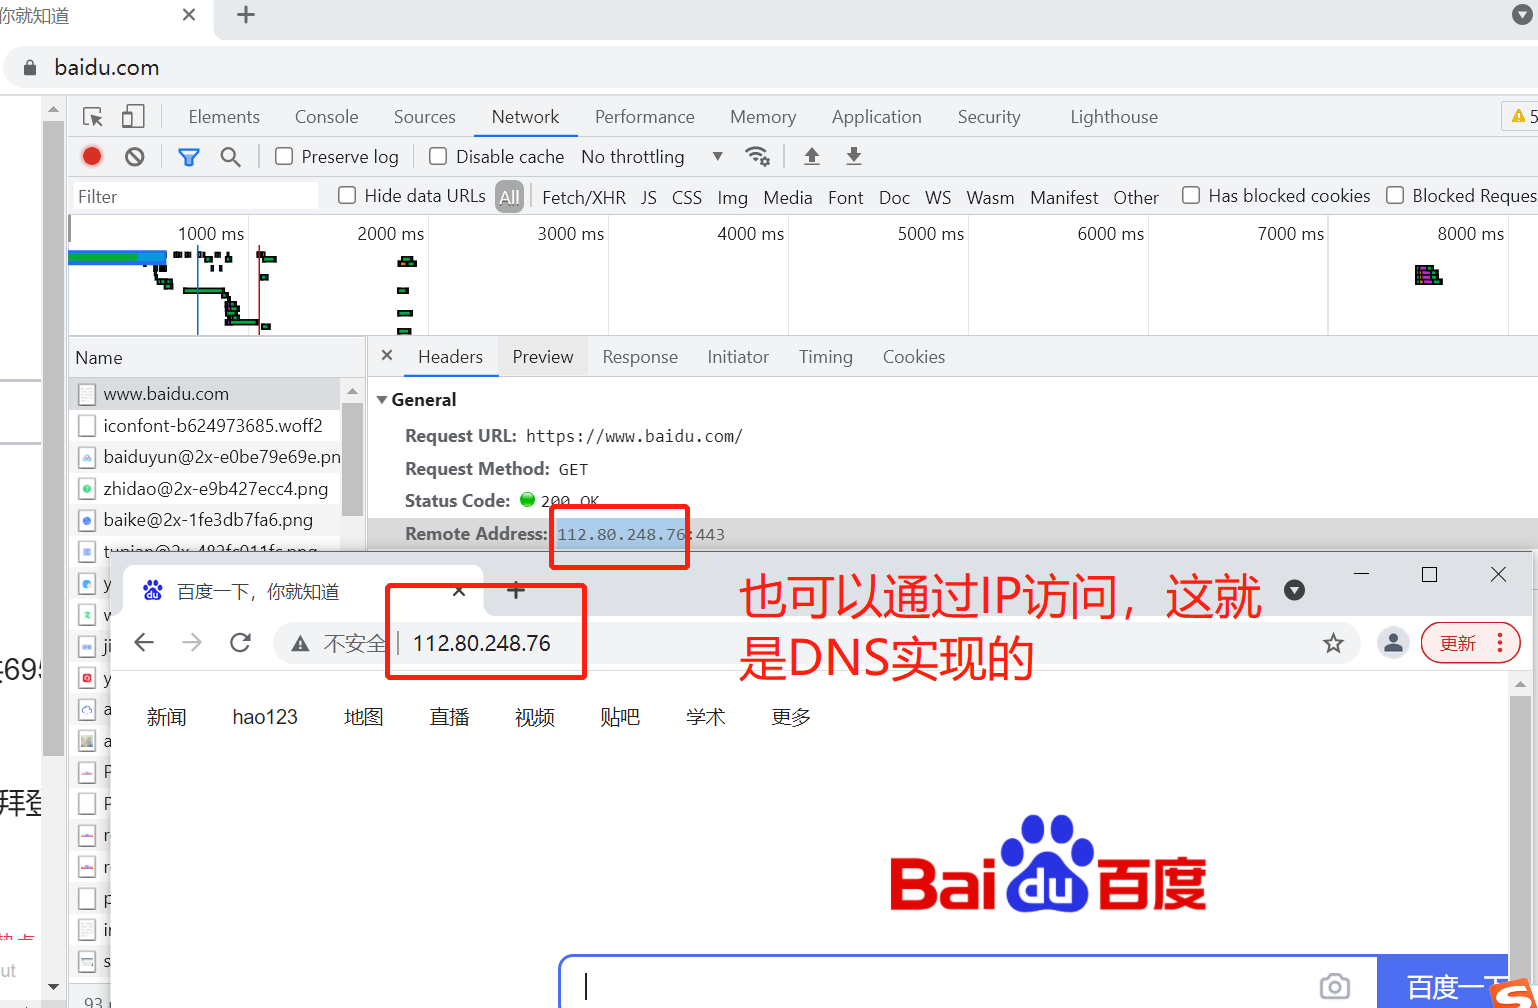
Task: Select www.baidu.com request row
Action: tap(205, 394)
